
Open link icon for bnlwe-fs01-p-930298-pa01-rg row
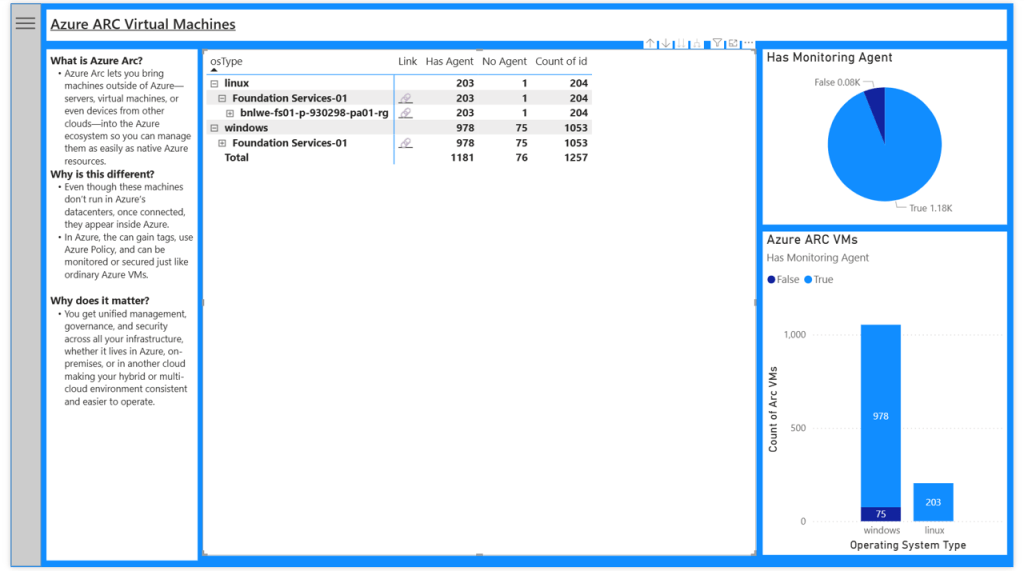[x=405, y=114]
